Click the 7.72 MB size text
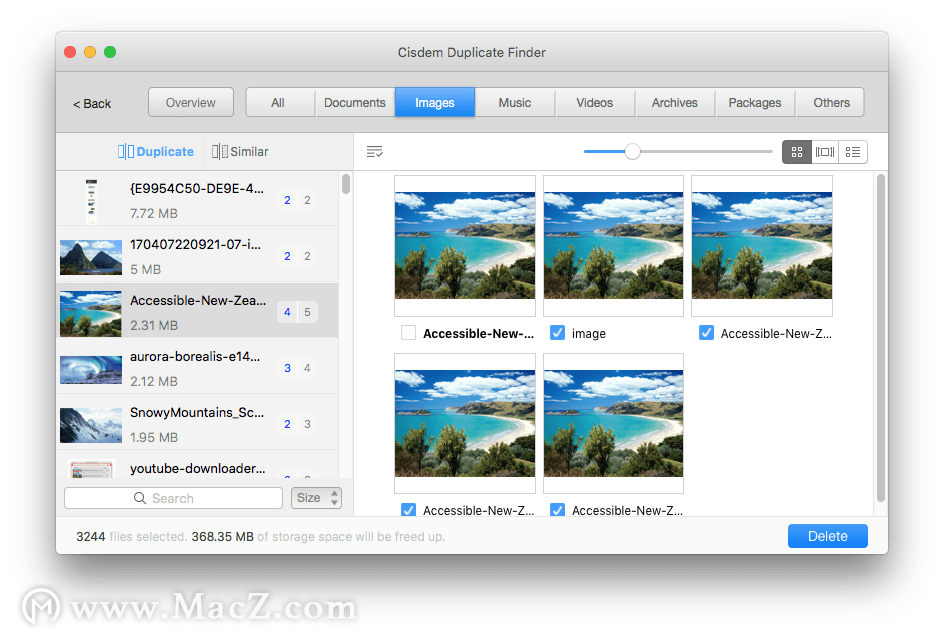The width and height of the screenshot is (944, 634). [154, 213]
